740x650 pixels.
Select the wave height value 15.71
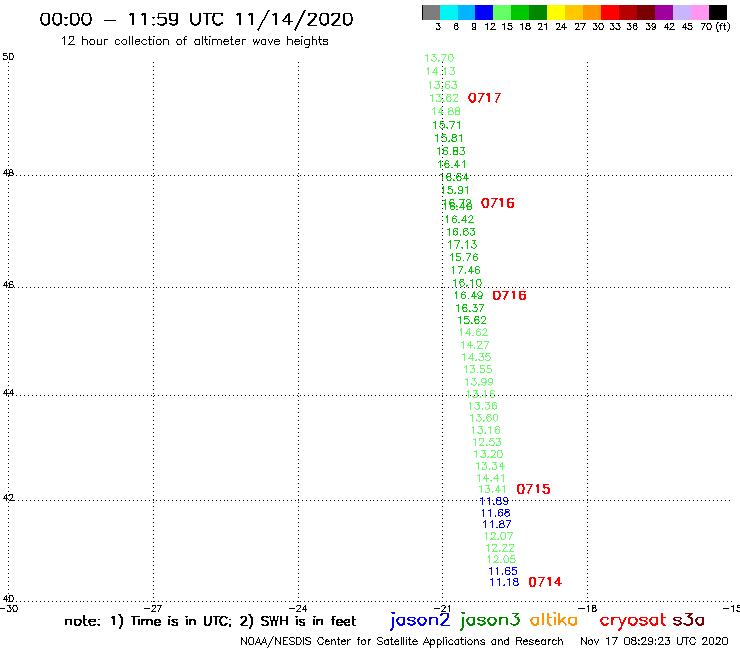pos(446,125)
